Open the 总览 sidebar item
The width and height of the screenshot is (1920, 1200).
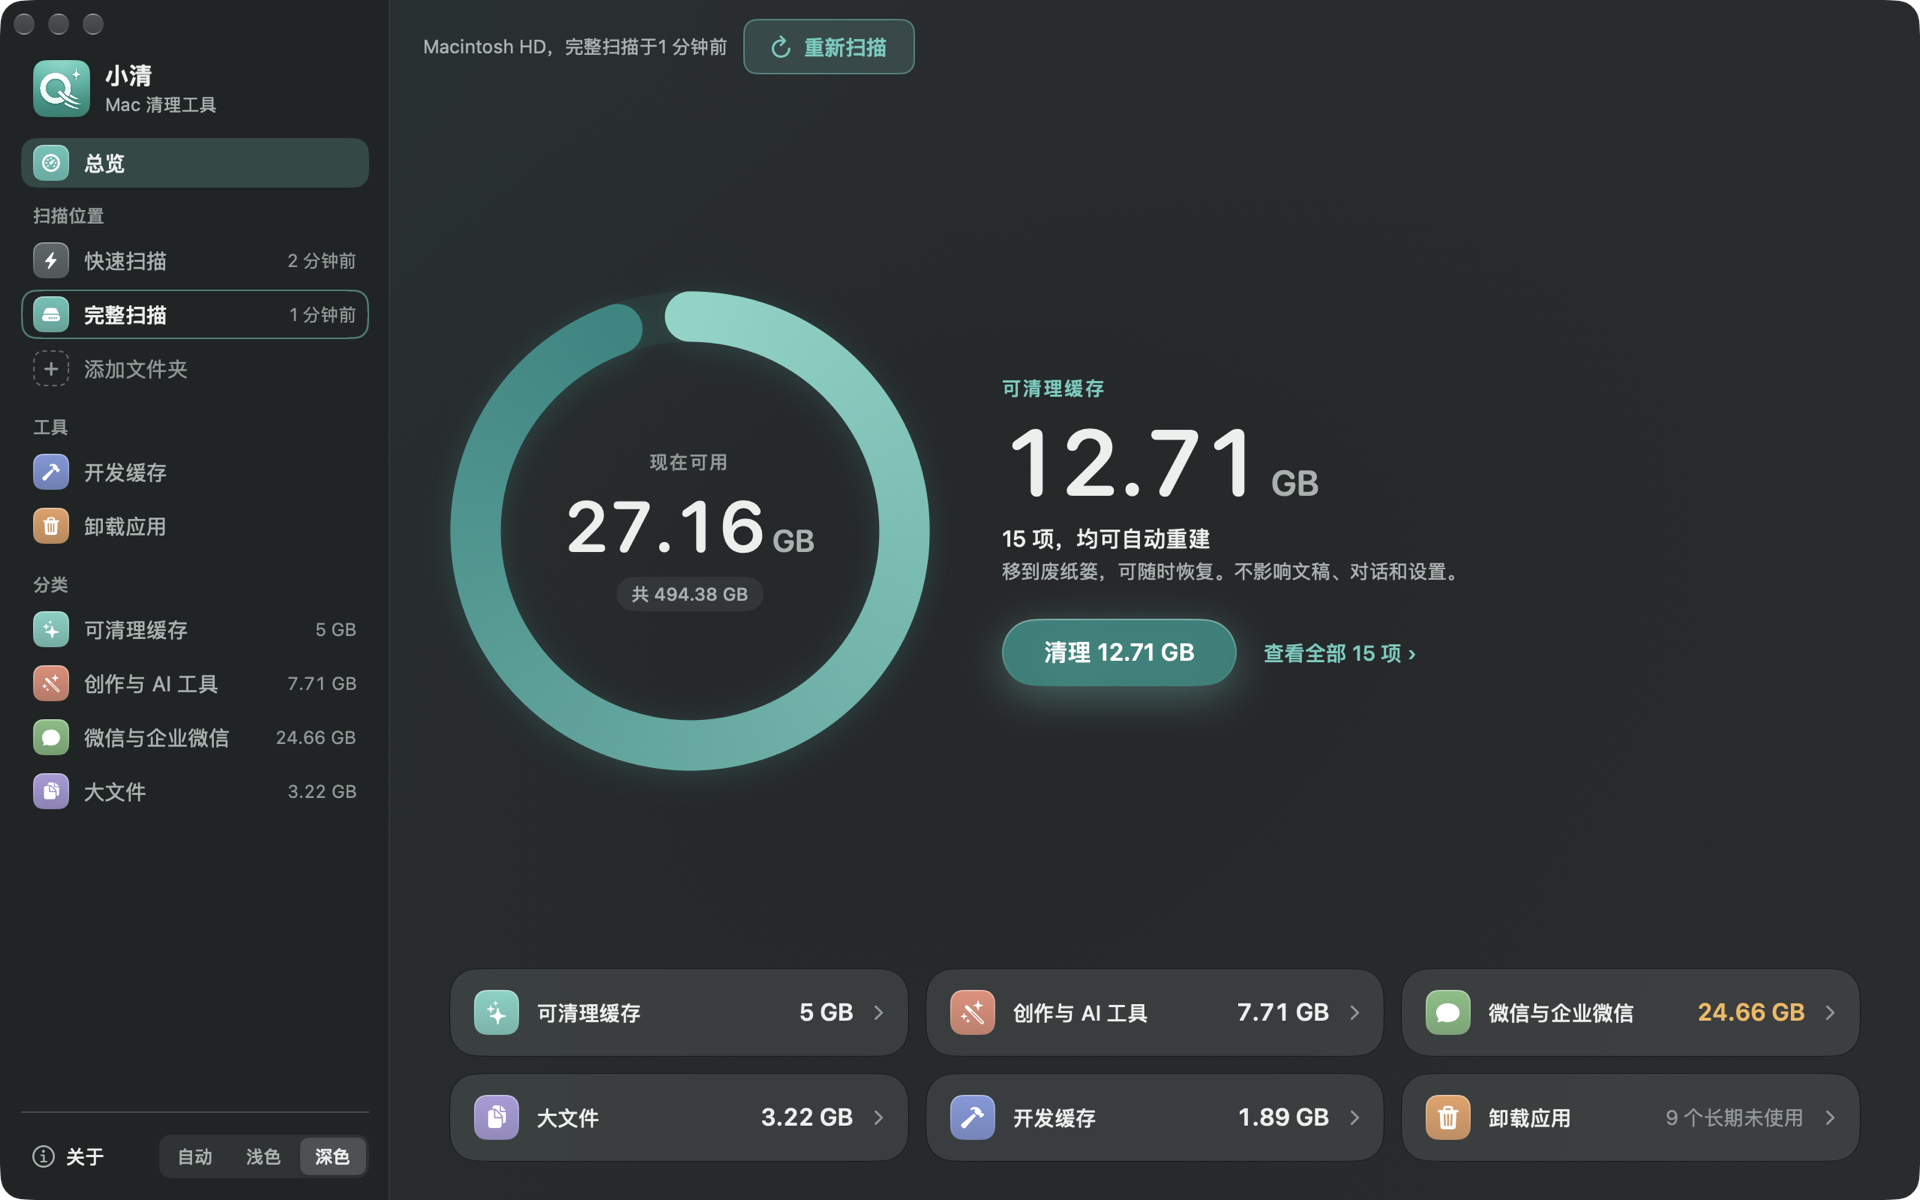click(195, 163)
